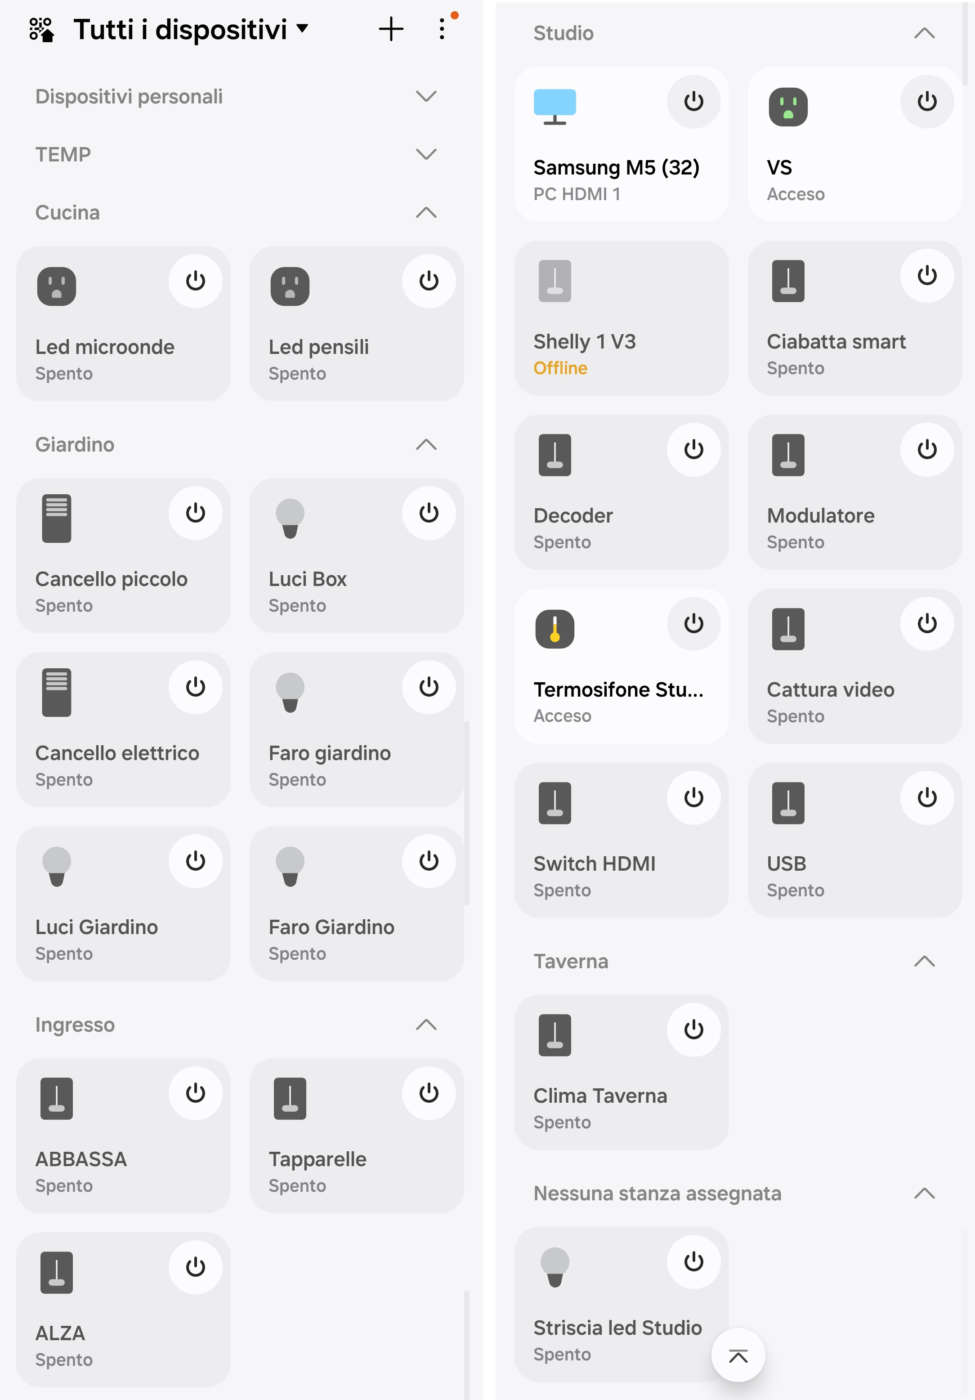Open the Clima Taverna device card
Image resolution: width=975 pixels, height=1400 pixels.
[600, 1096]
